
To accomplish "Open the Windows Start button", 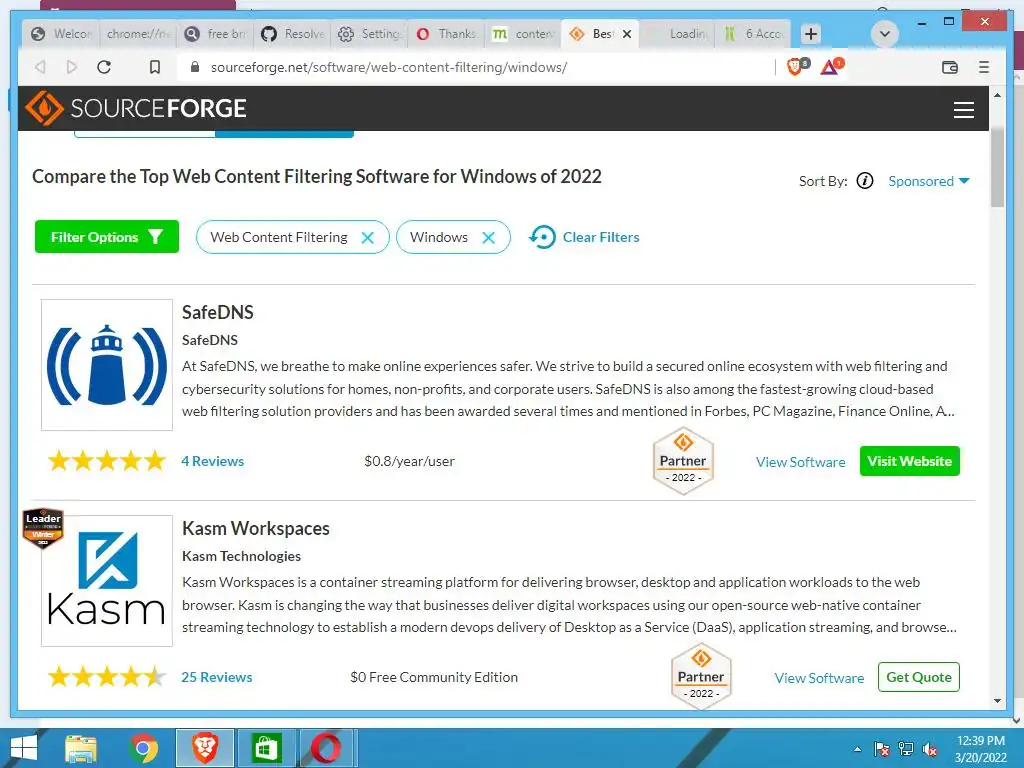I will pos(24,748).
